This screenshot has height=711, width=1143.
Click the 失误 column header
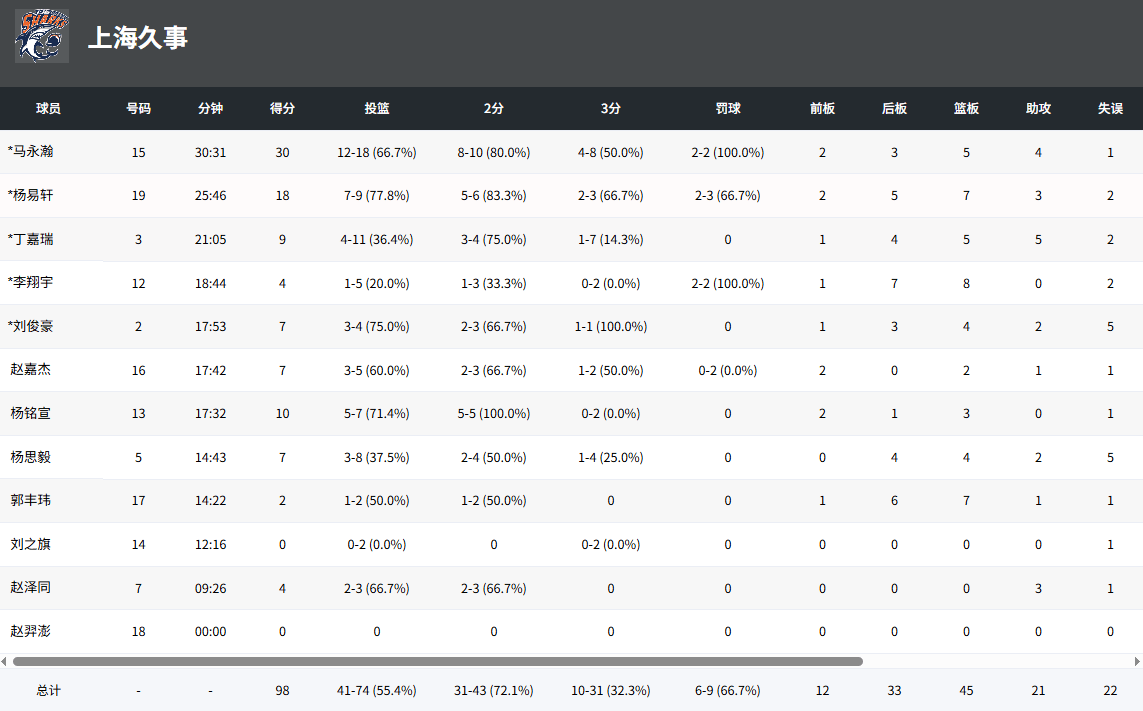coord(1110,108)
